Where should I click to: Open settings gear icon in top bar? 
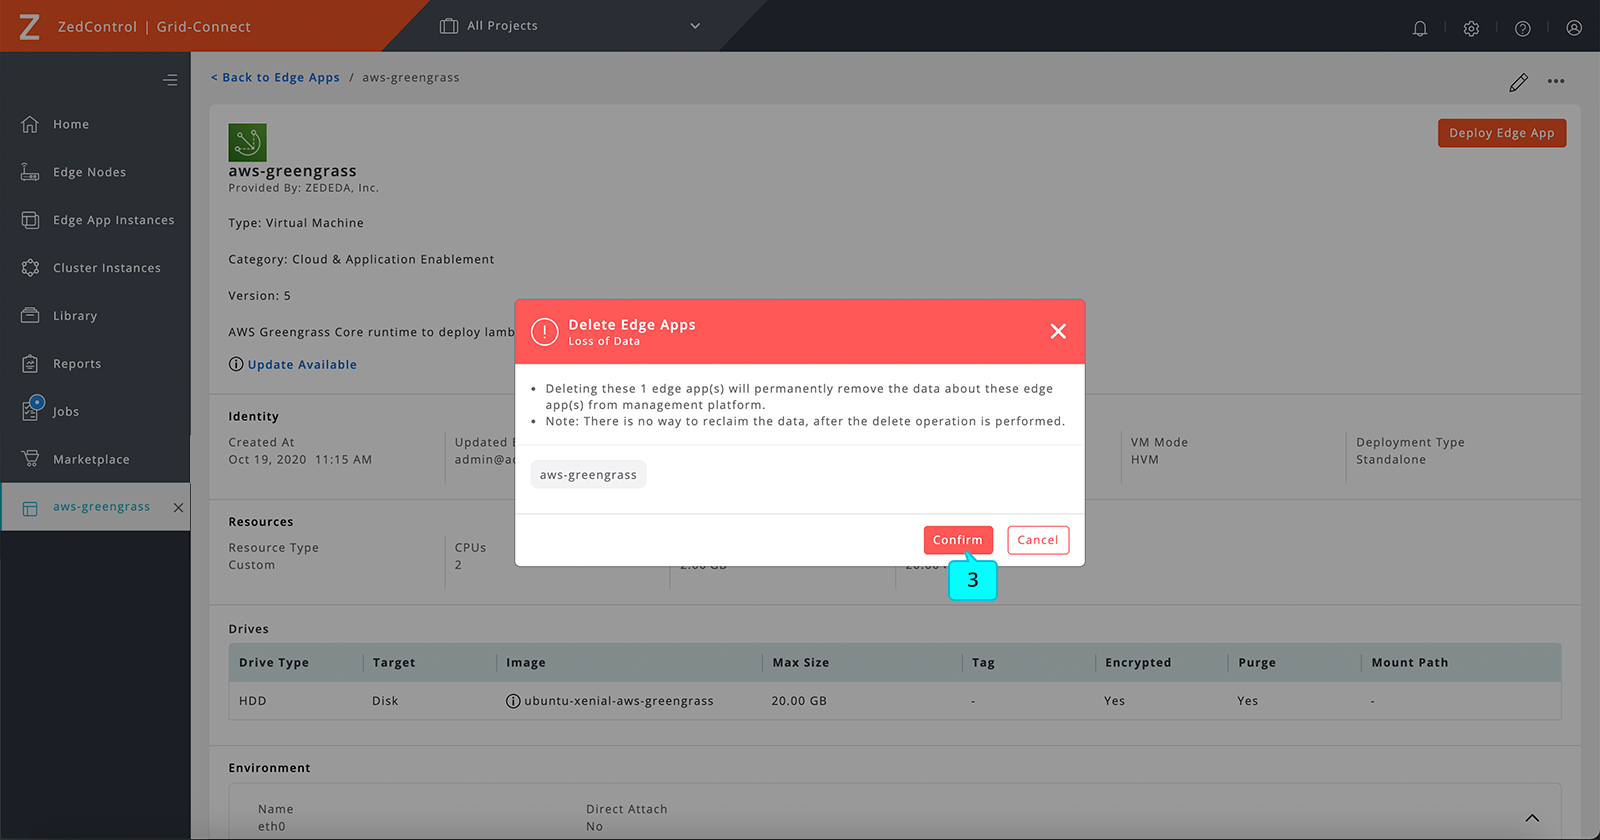click(x=1471, y=28)
